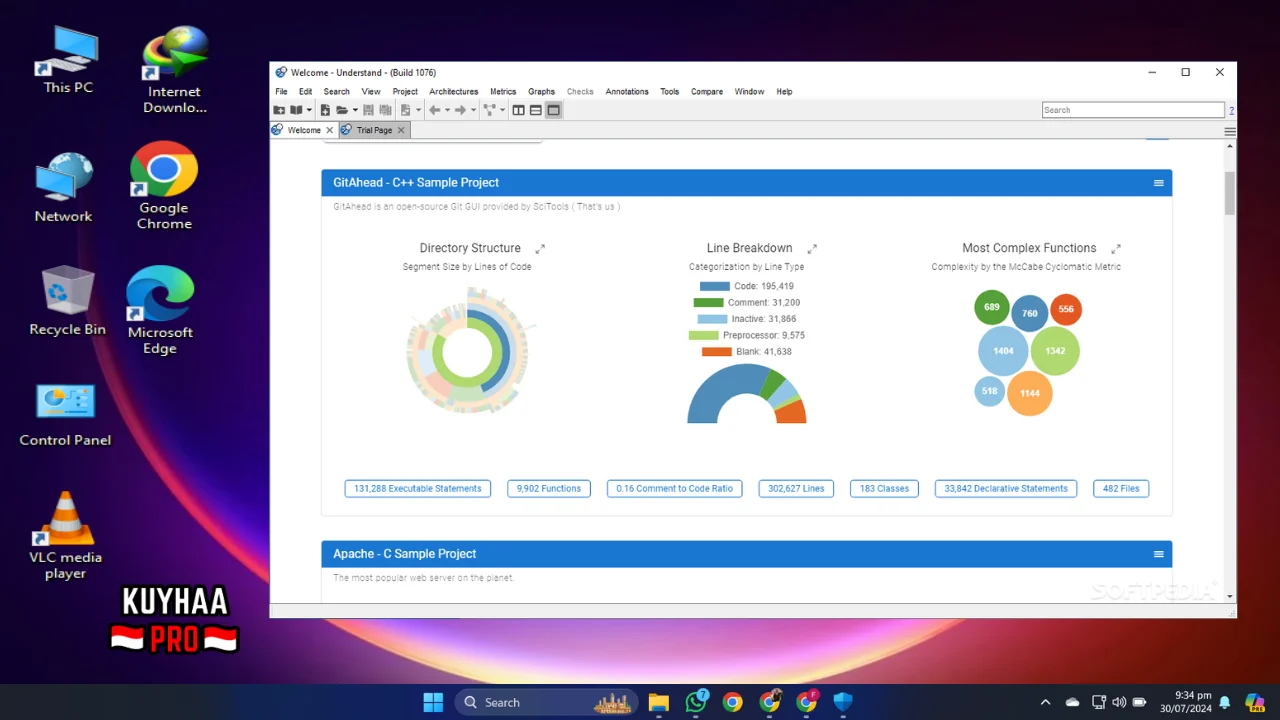Open the tab list hamburger menu
1280x720 pixels.
(1230, 131)
